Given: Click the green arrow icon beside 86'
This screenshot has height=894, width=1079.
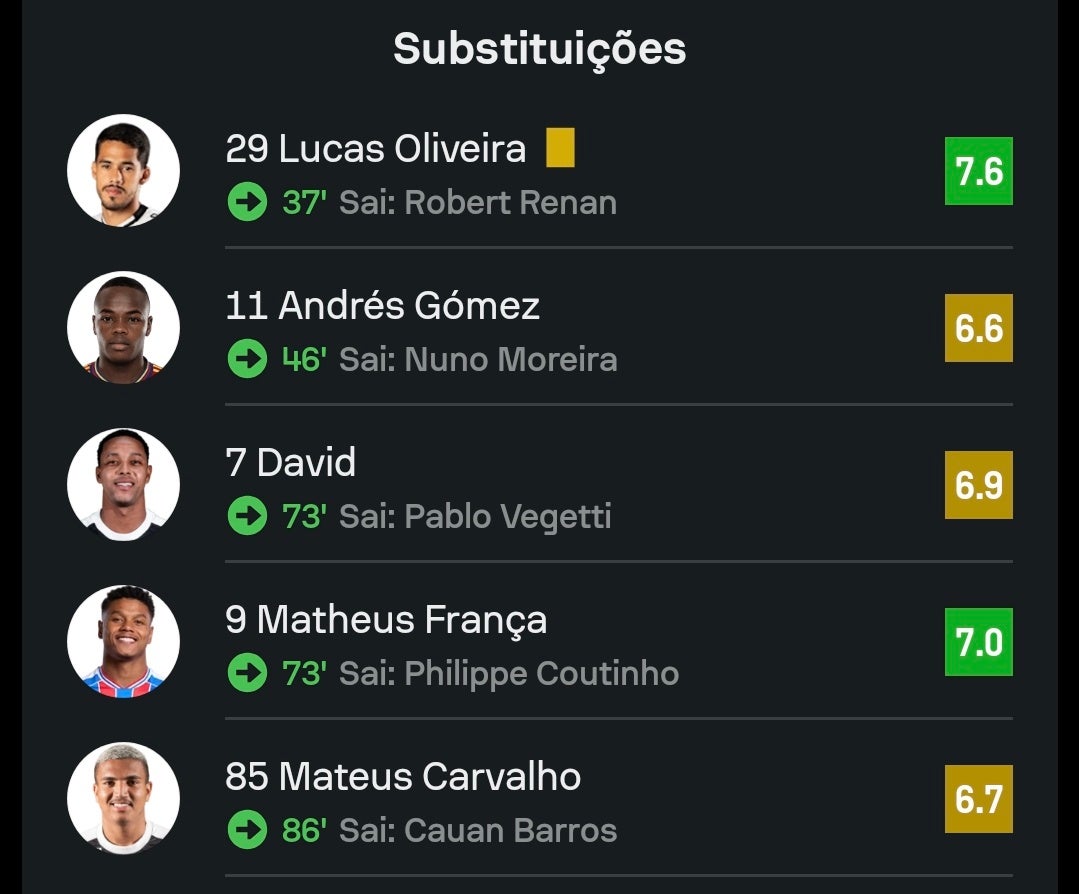Looking at the screenshot, I should (247, 829).
